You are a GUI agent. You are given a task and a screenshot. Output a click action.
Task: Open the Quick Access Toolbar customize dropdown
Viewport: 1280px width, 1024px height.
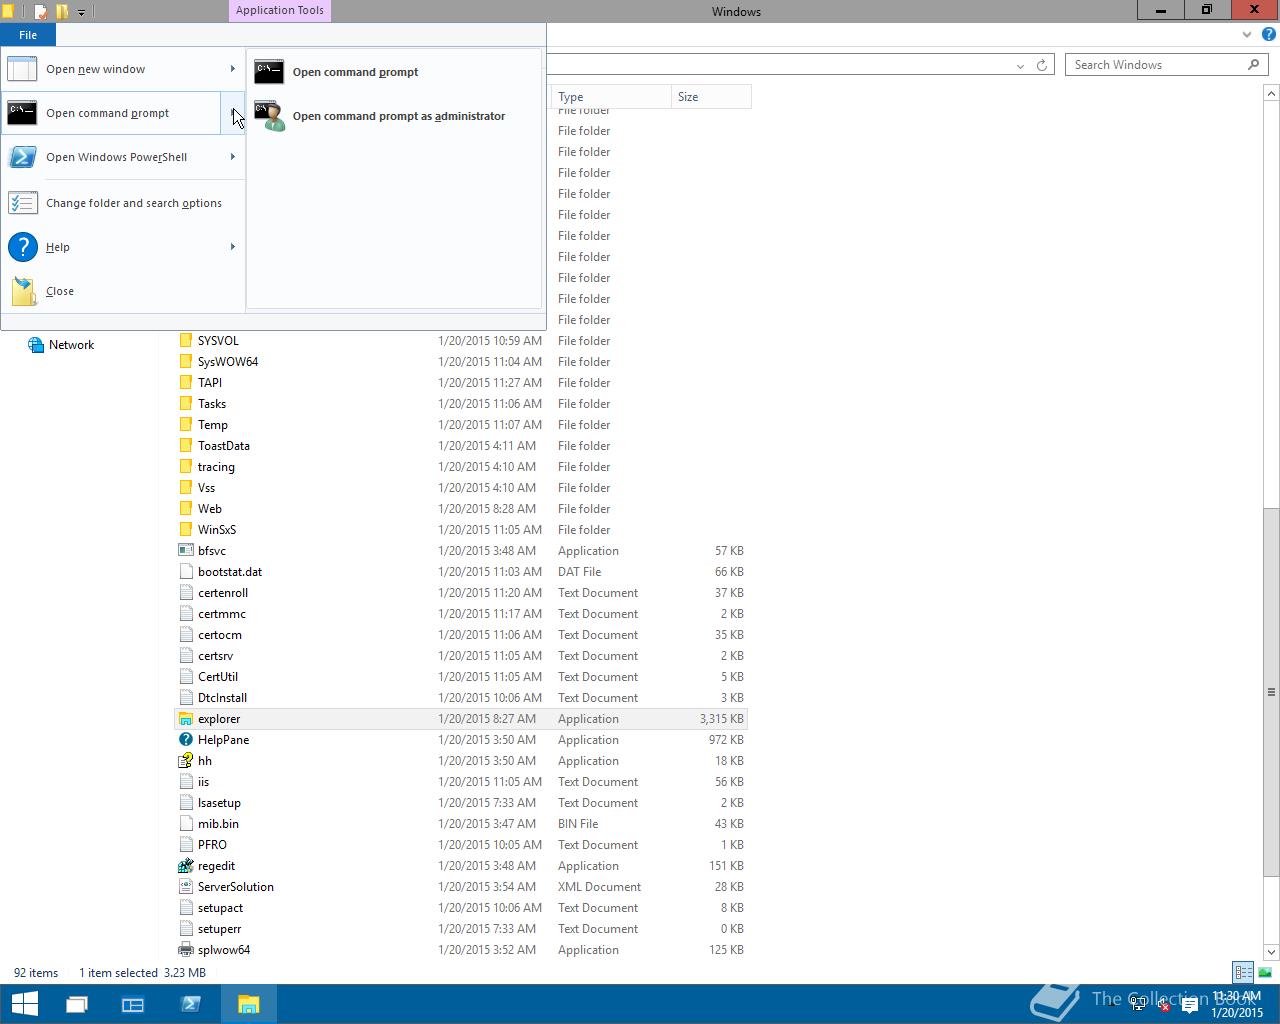[81, 12]
